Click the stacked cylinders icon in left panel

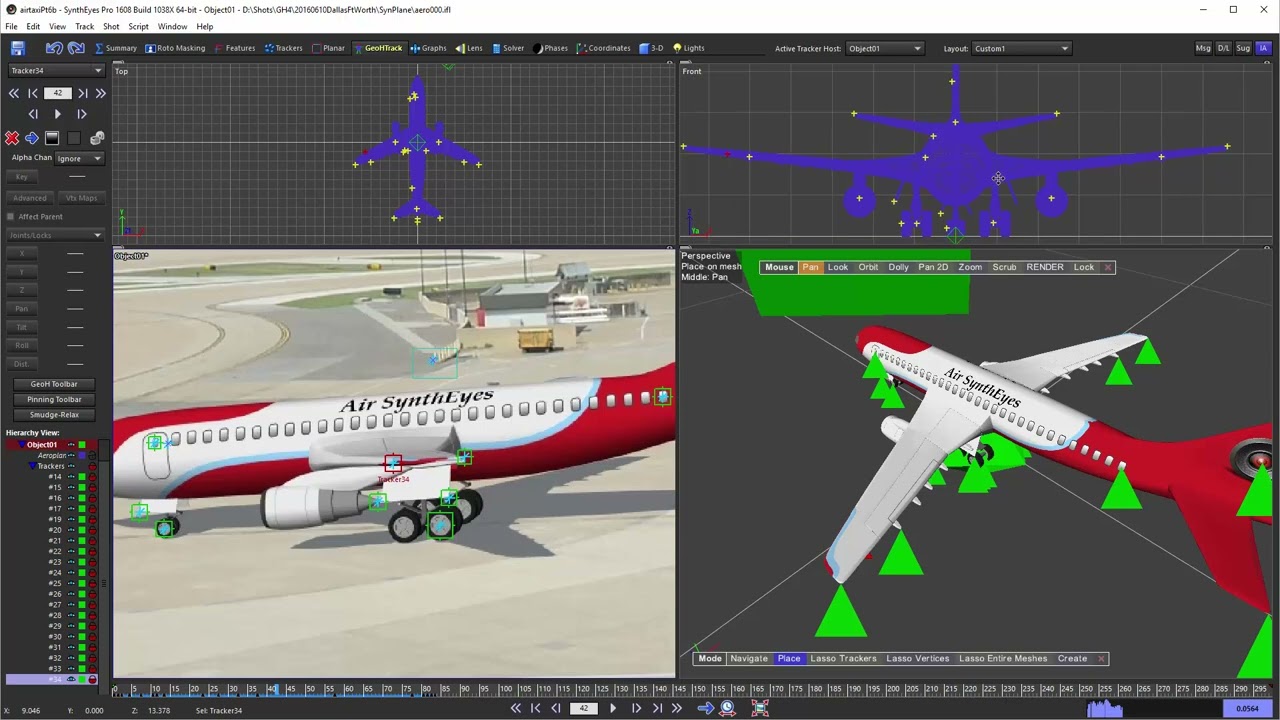97,138
